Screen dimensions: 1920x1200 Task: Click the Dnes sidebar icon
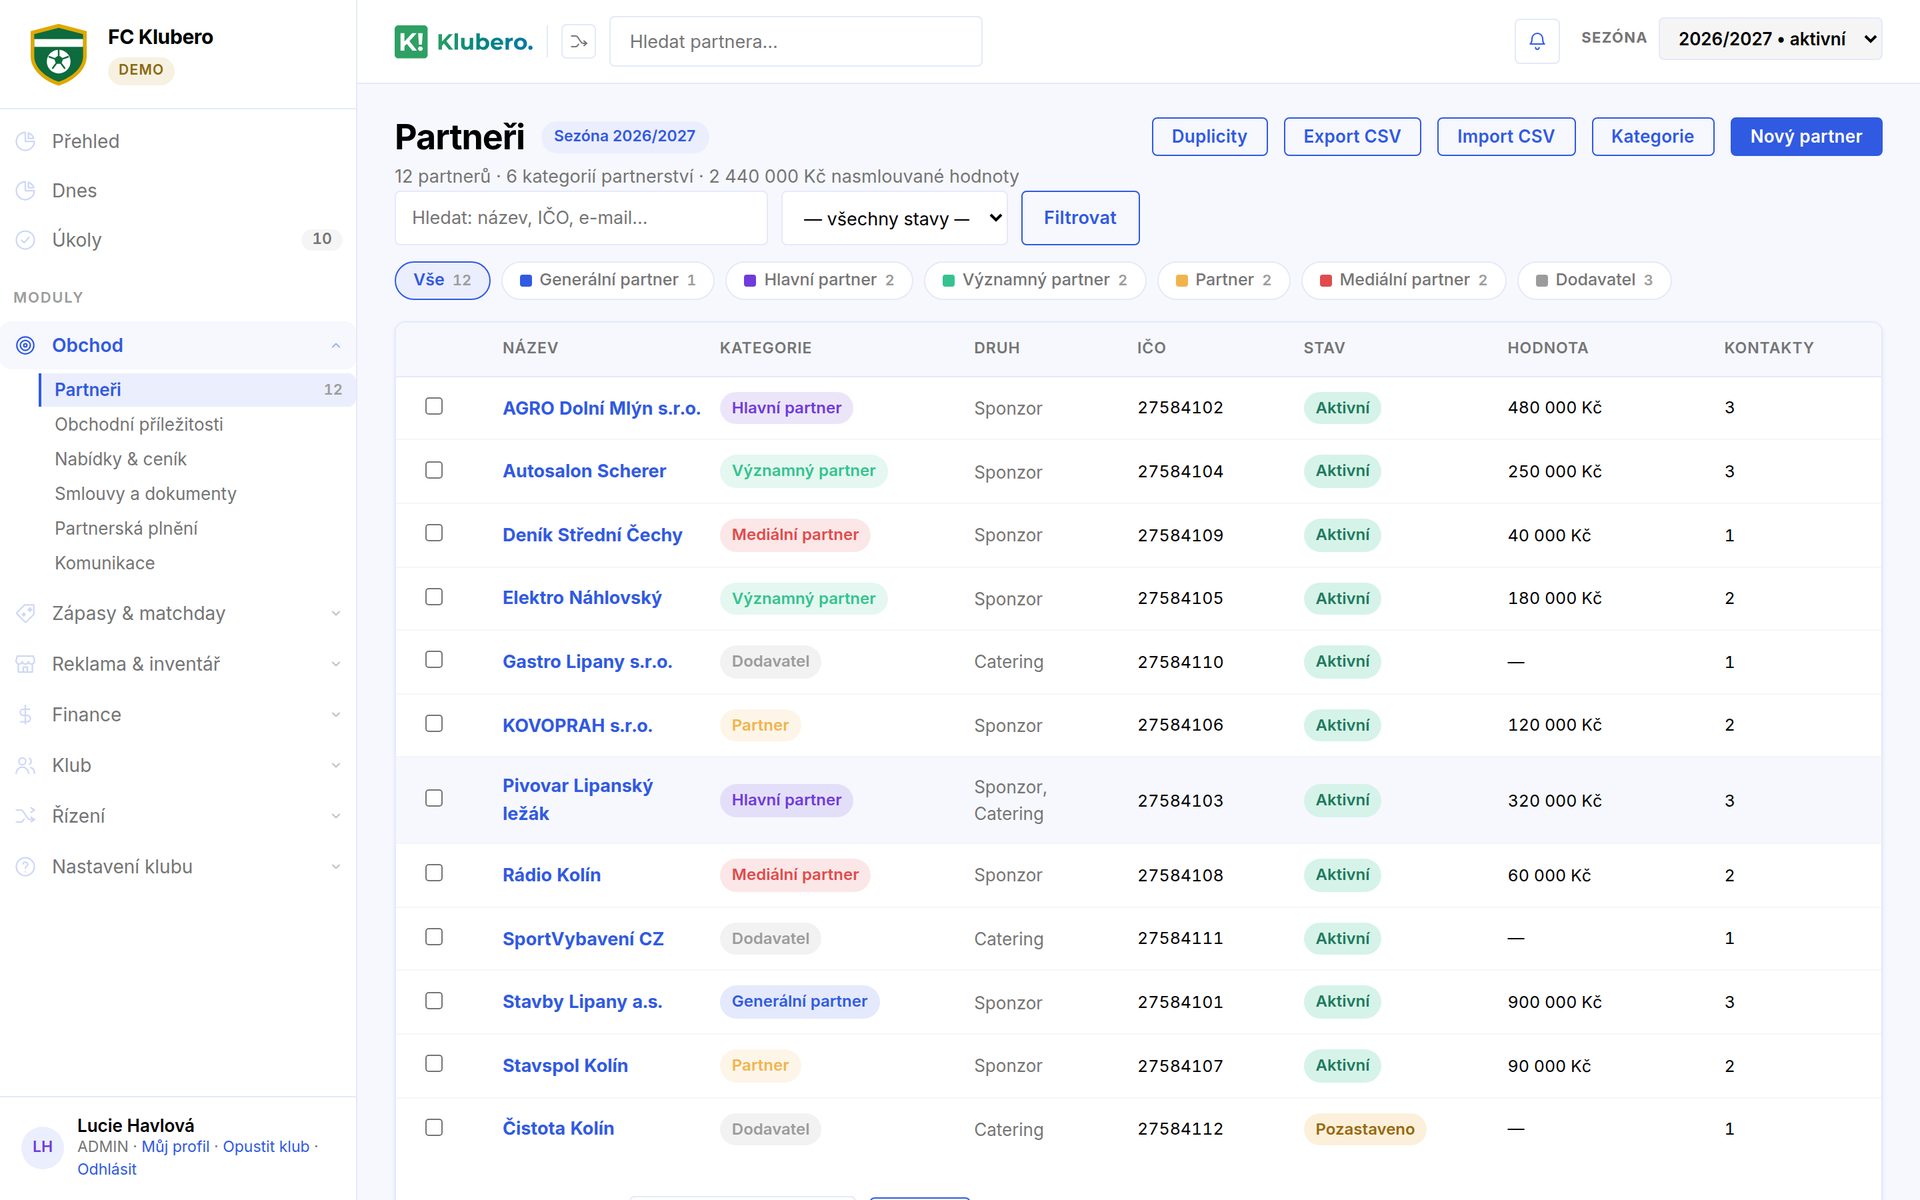[x=26, y=190]
